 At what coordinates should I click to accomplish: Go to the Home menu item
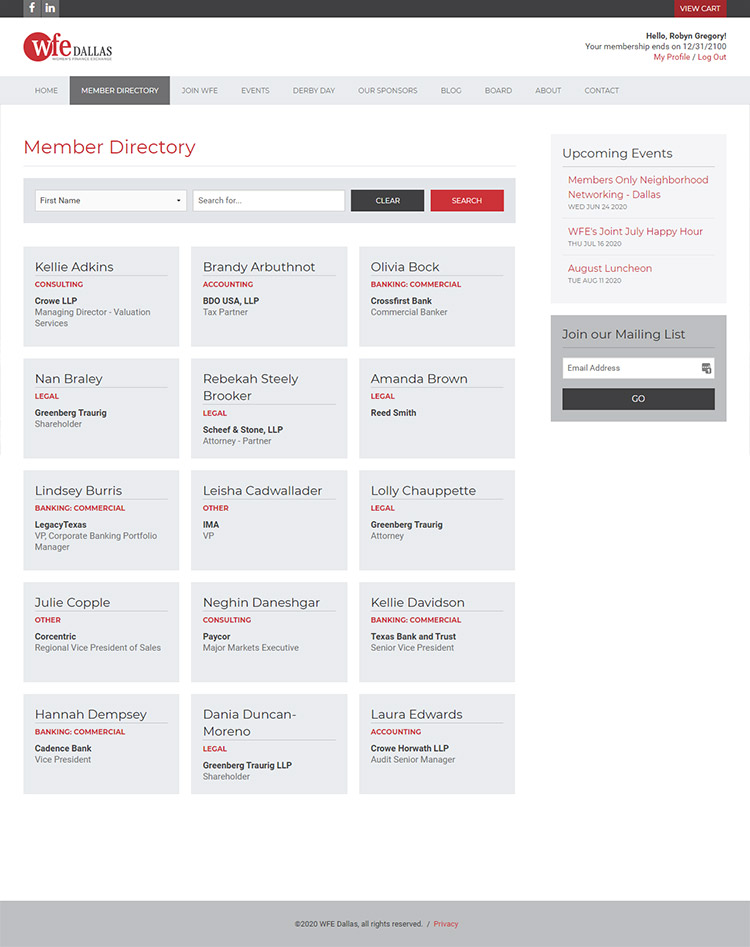(x=46, y=91)
